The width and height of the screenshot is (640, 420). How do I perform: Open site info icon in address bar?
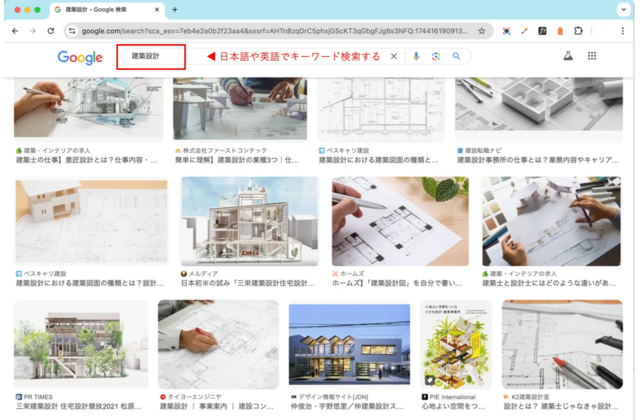[x=72, y=31]
